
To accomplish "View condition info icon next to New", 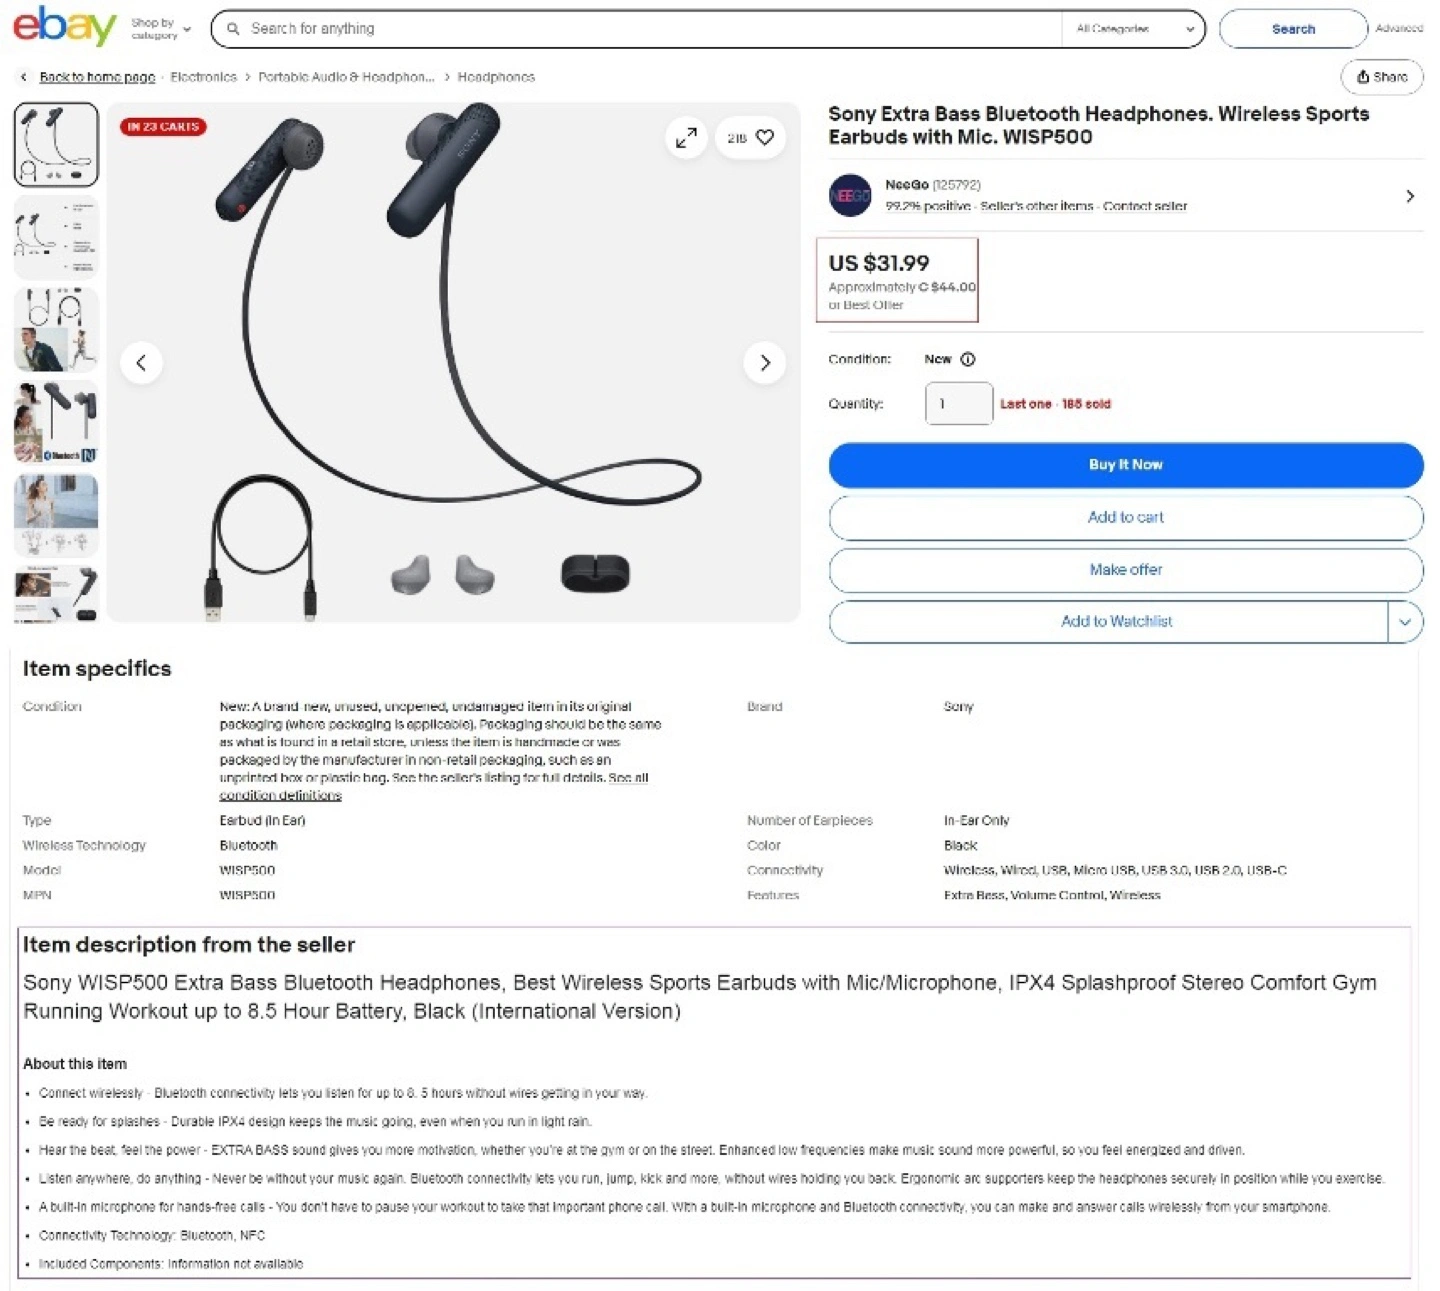I will point(968,359).
